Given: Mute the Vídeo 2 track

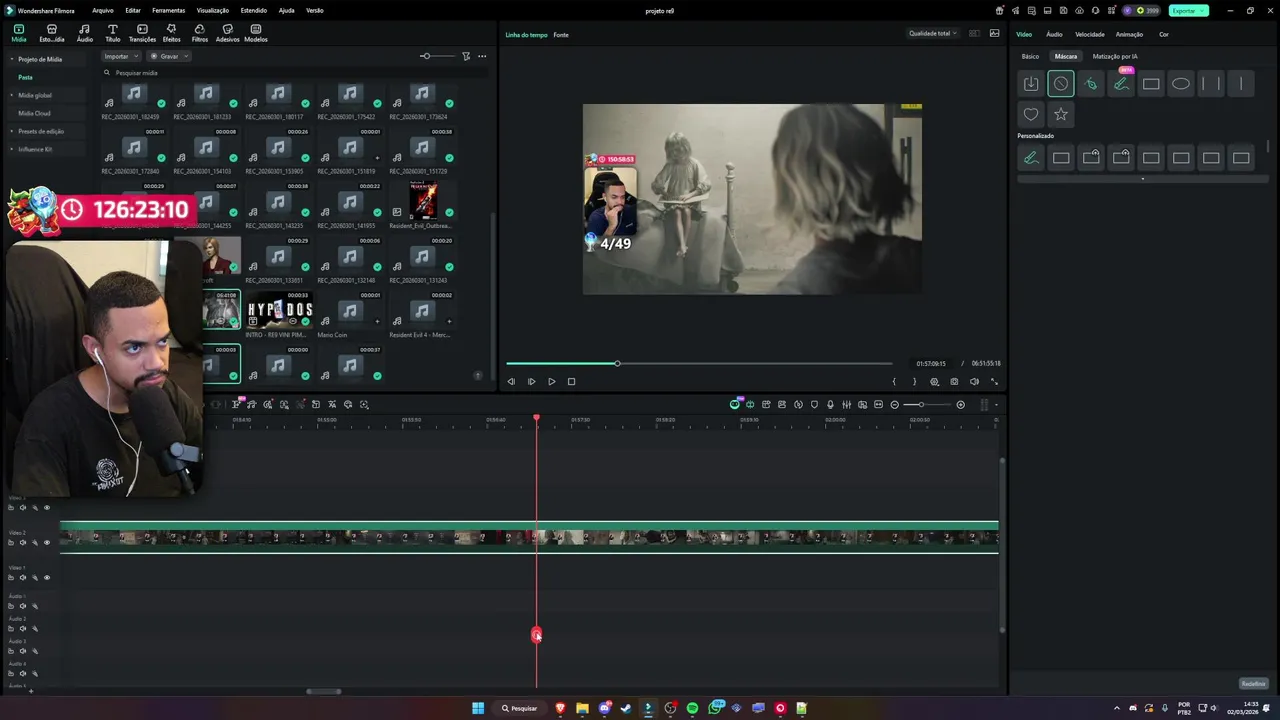Looking at the screenshot, I should [23, 543].
